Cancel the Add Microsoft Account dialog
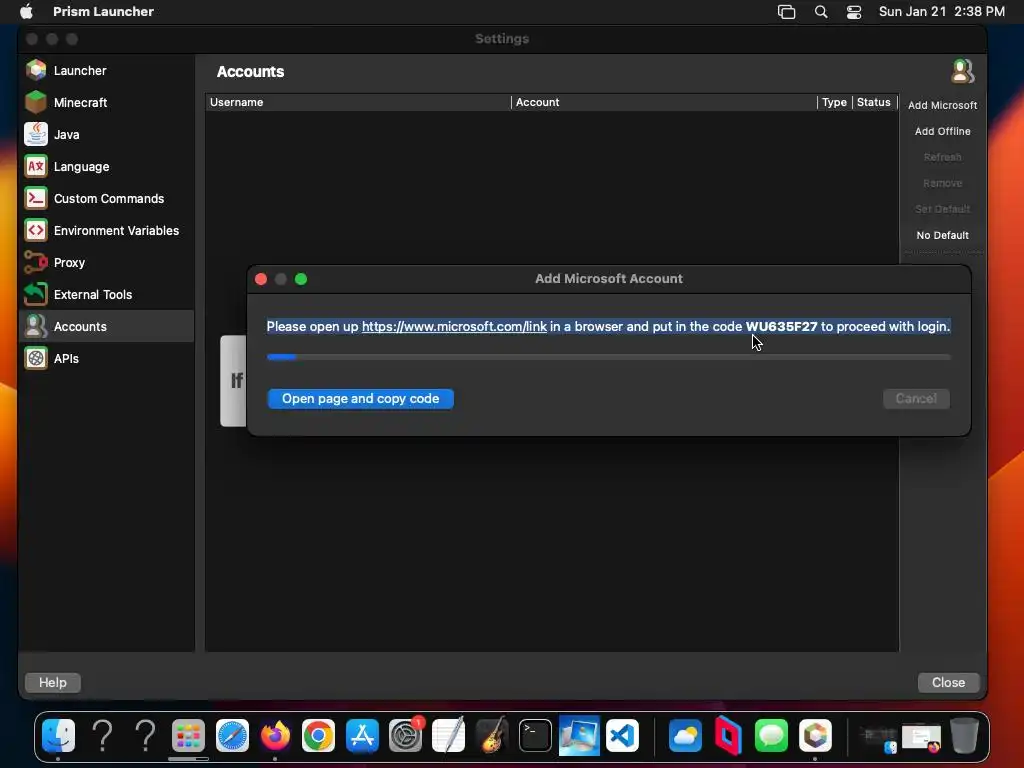Viewport: 1024px width, 768px height. click(x=916, y=398)
